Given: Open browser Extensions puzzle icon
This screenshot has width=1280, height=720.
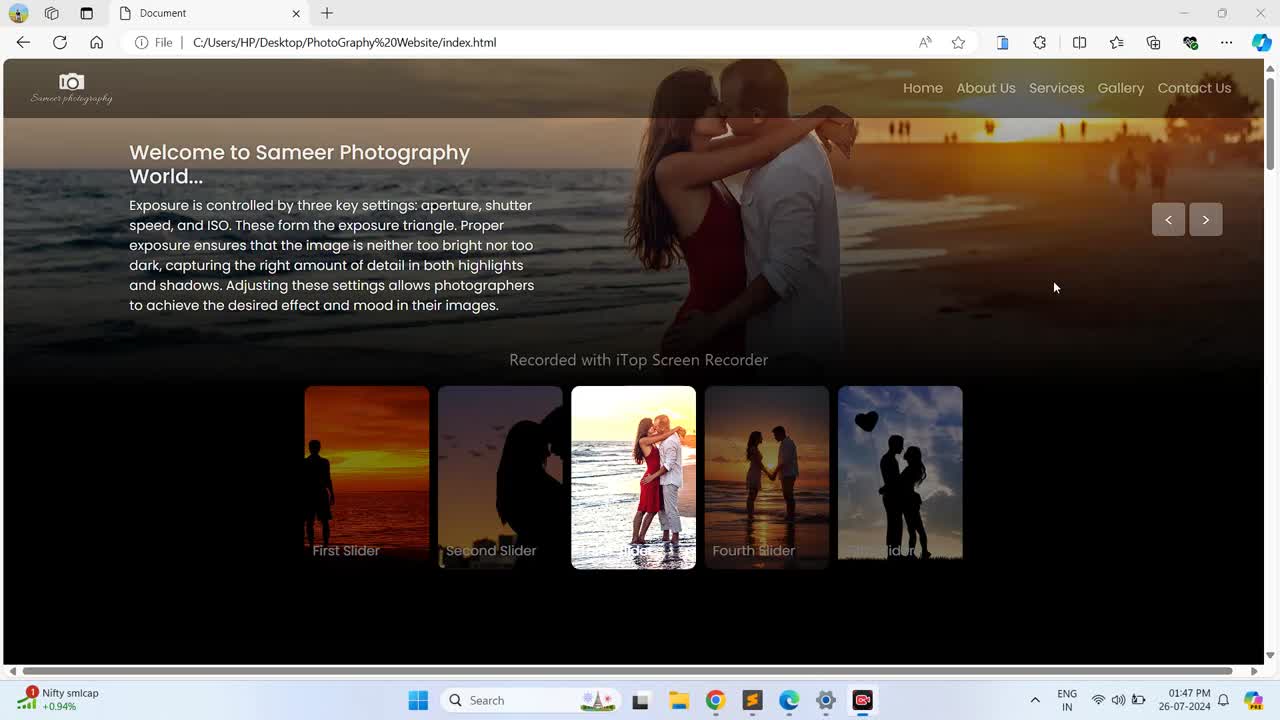Looking at the screenshot, I should pyautogui.click(x=1040, y=42).
